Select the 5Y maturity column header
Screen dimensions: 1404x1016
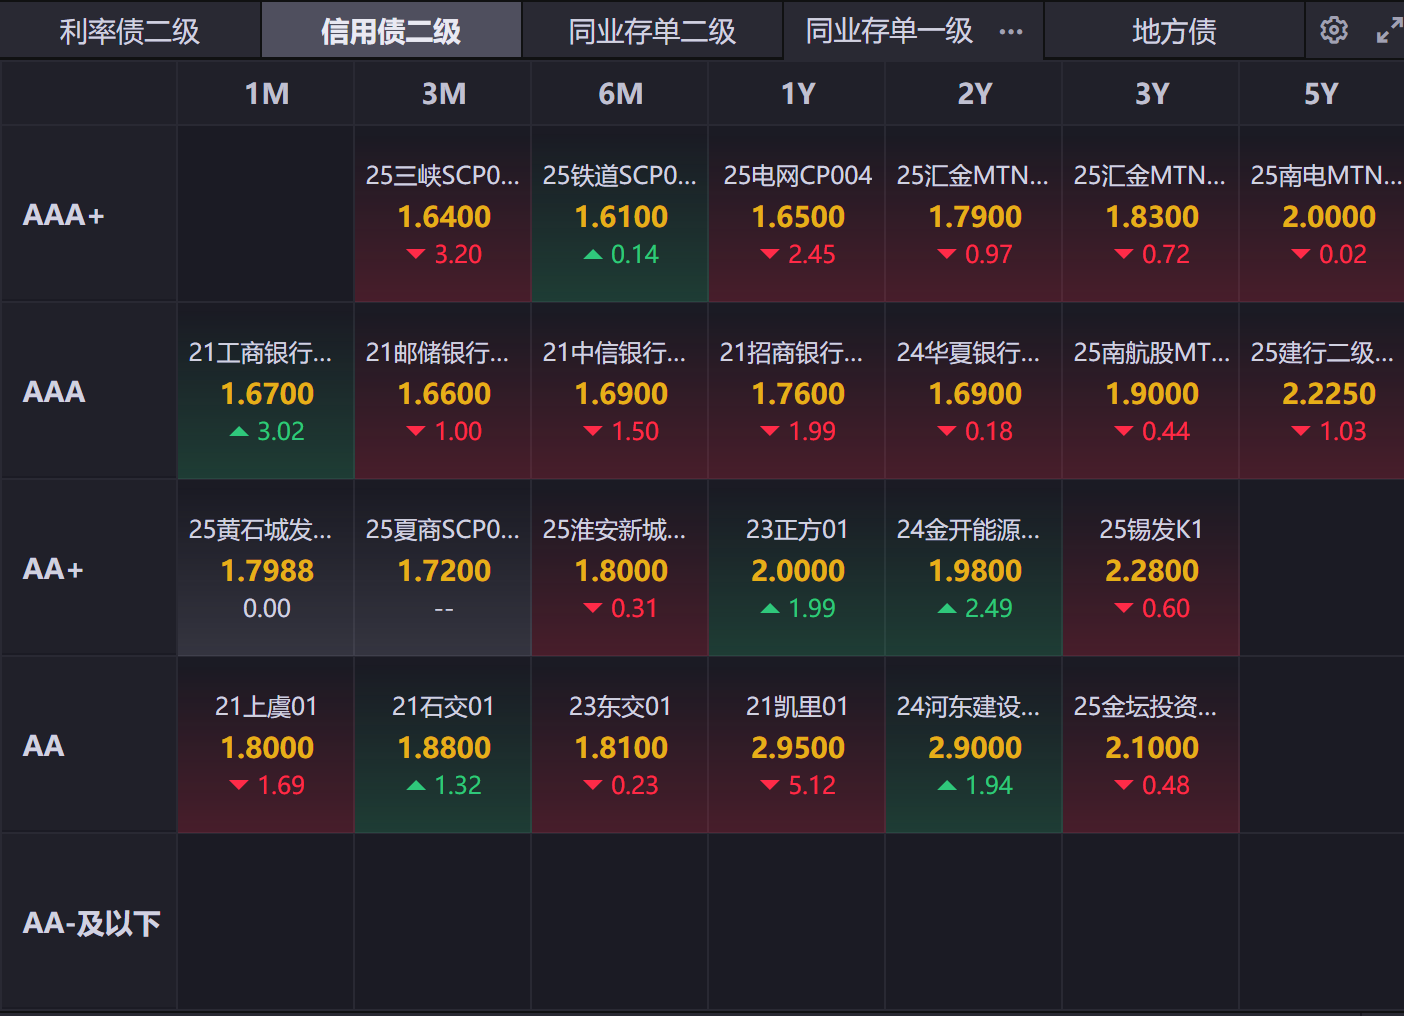coord(1321,94)
